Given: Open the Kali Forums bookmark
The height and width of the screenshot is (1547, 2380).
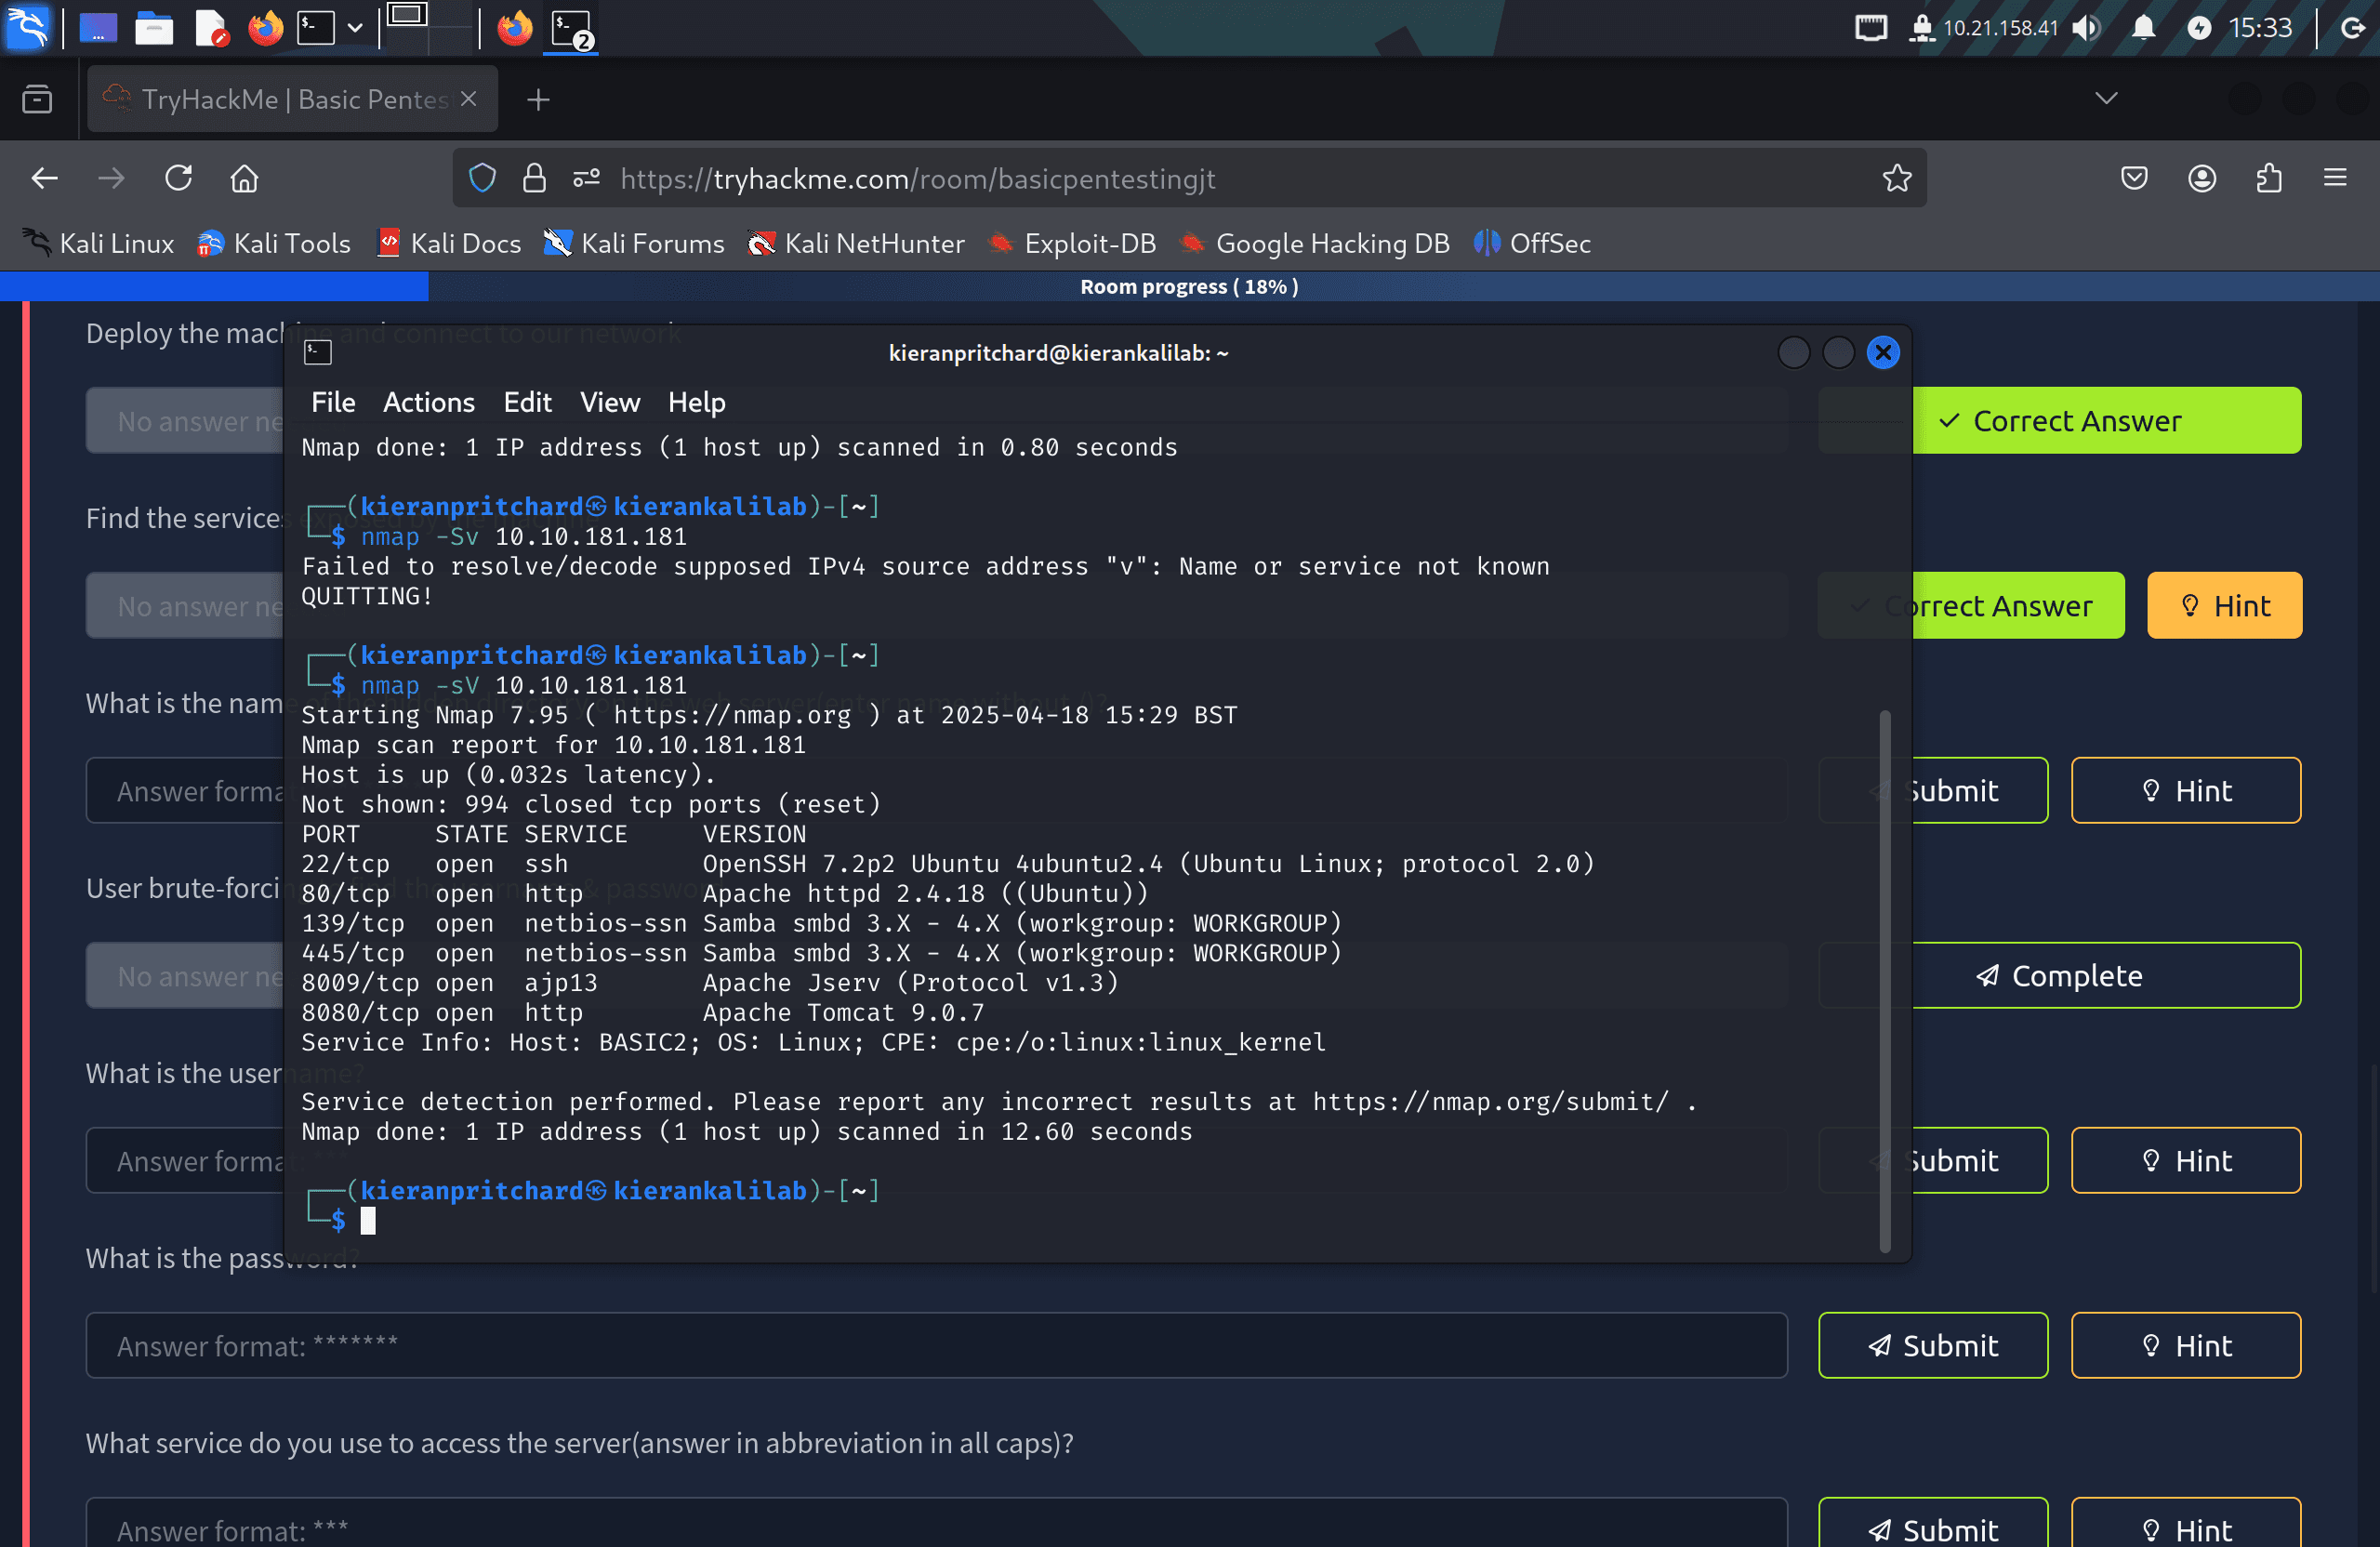Looking at the screenshot, I should [634, 243].
